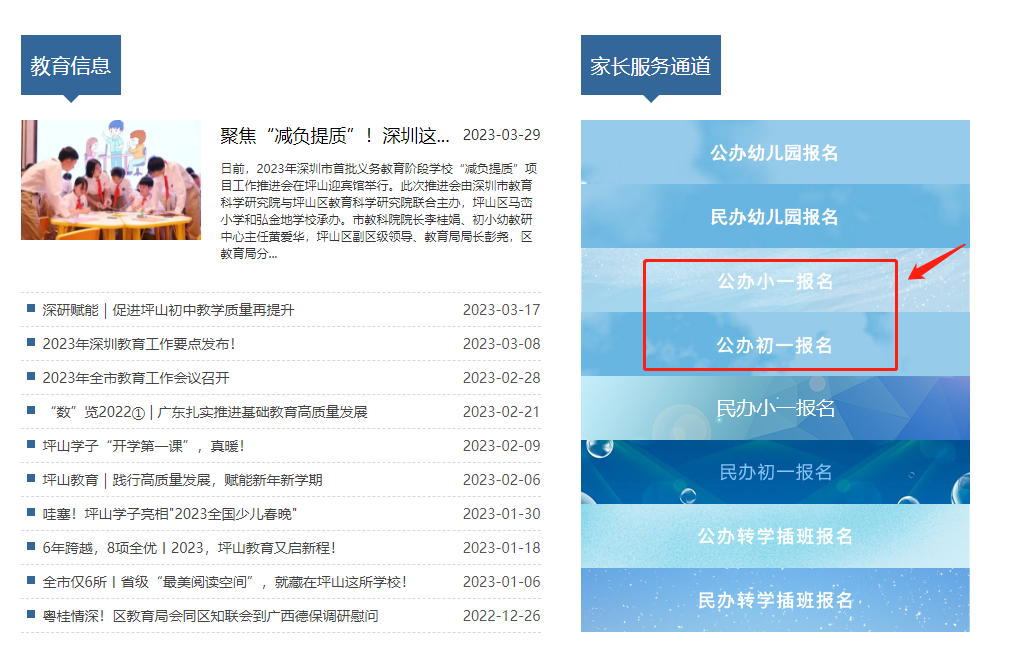Open the 民办小一报名 banner
Viewport: 1013px width, 654px height.
point(775,408)
